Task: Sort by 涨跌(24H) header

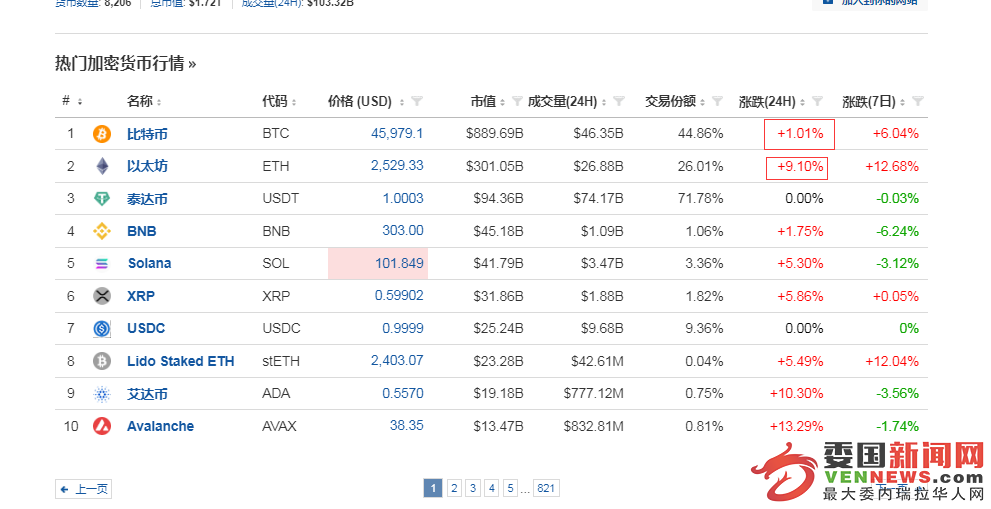Action: 802,102
